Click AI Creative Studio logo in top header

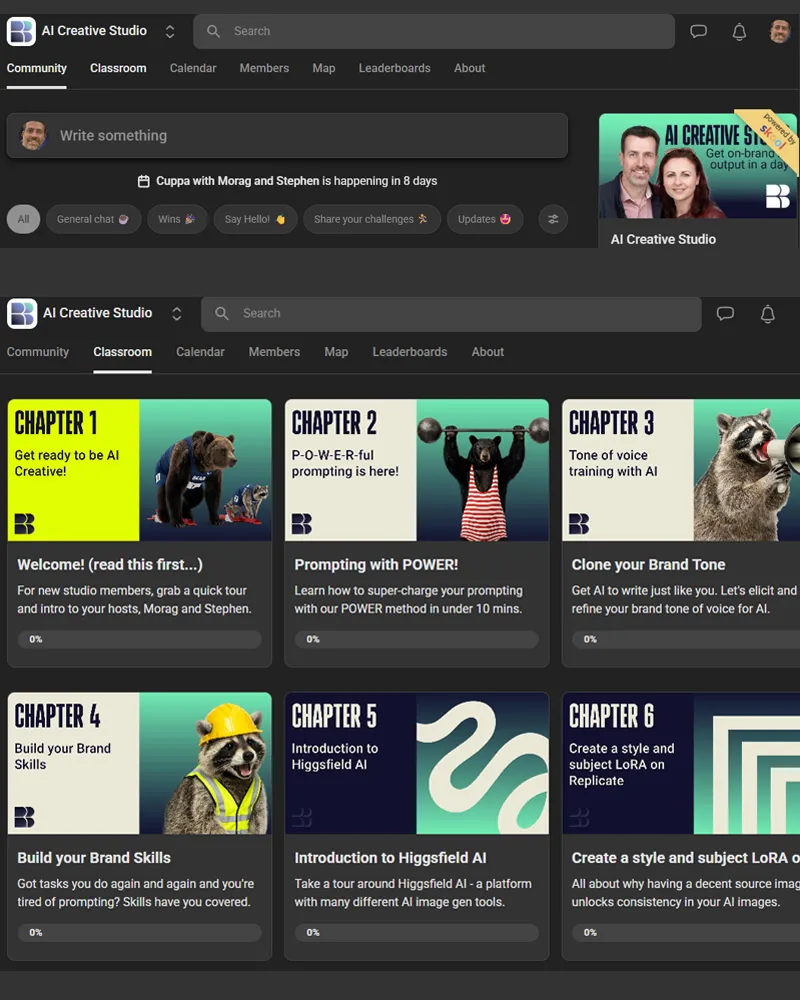[21, 31]
